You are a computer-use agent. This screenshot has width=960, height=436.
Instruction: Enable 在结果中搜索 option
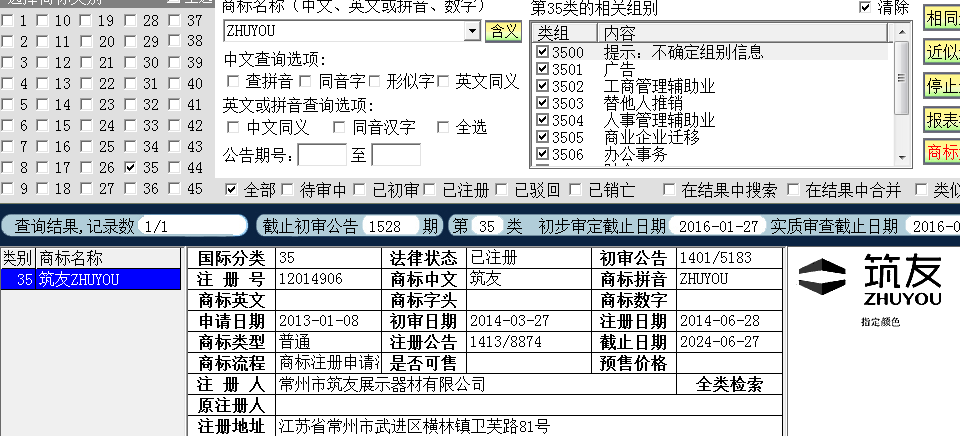[x=669, y=189]
